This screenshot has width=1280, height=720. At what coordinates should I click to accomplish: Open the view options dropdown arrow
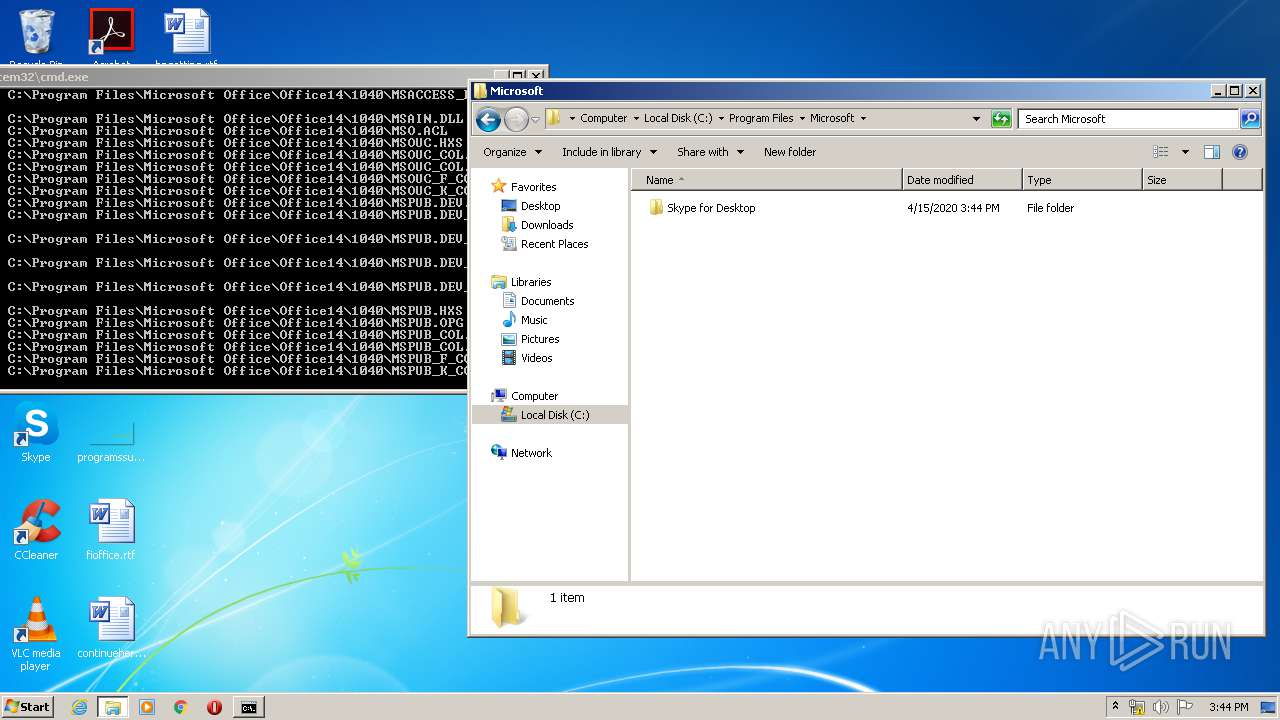tap(1185, 152)
